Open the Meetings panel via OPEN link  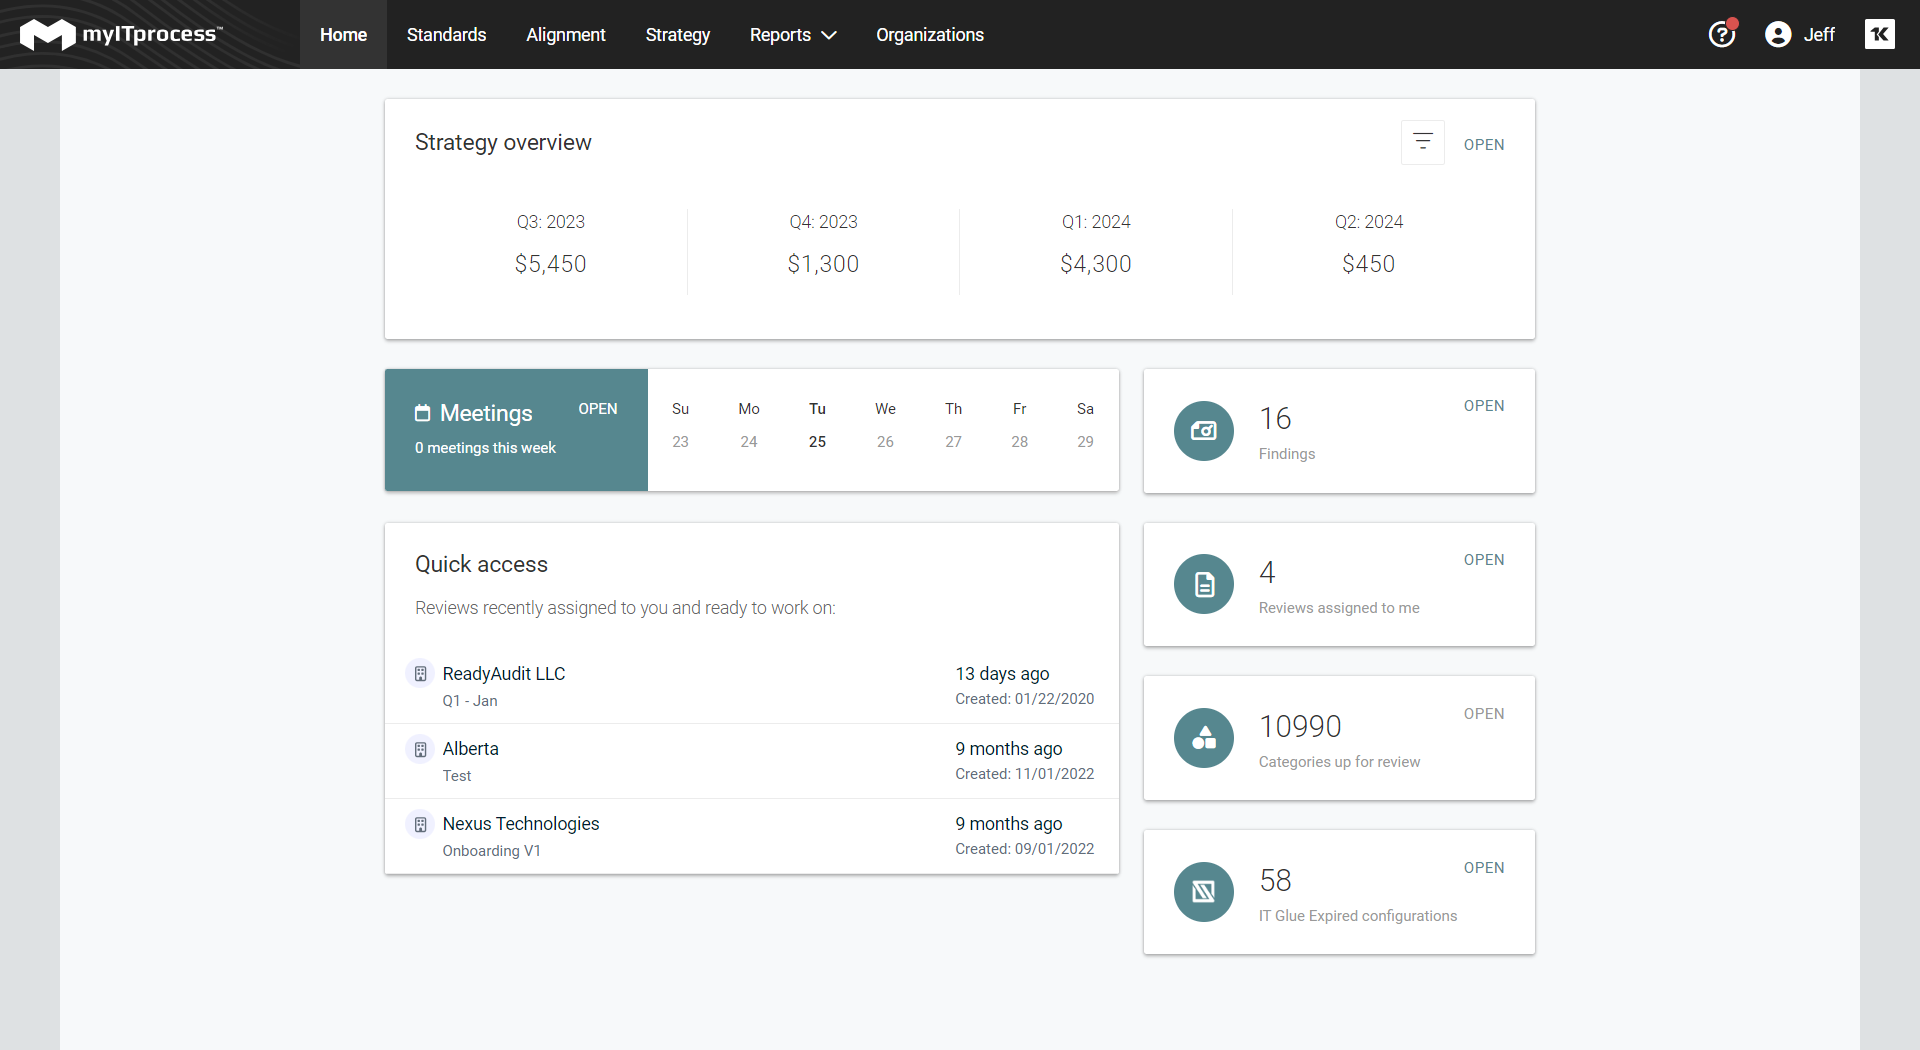(597, 409)
